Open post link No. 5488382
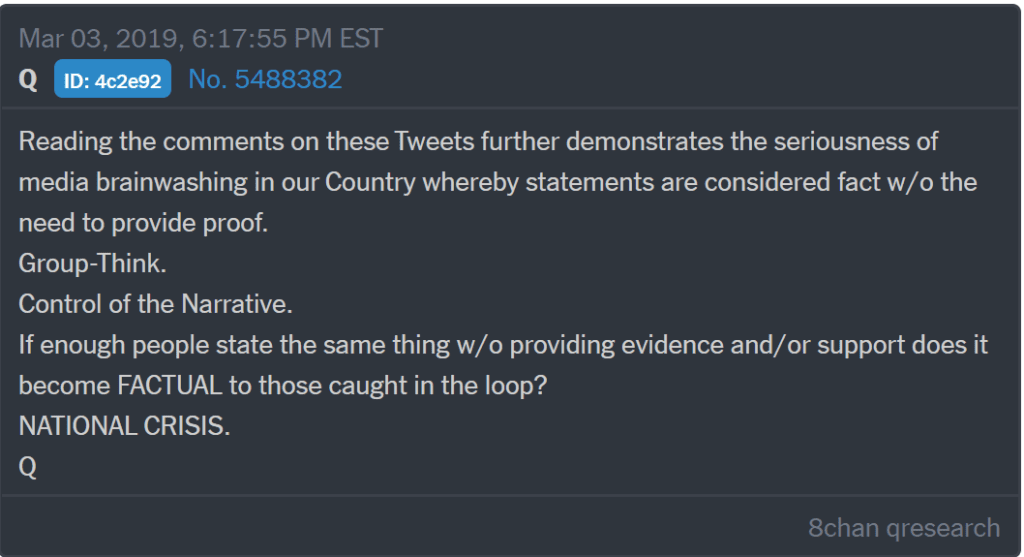This screenshot has height=557, width=1024. pos(265,80)
